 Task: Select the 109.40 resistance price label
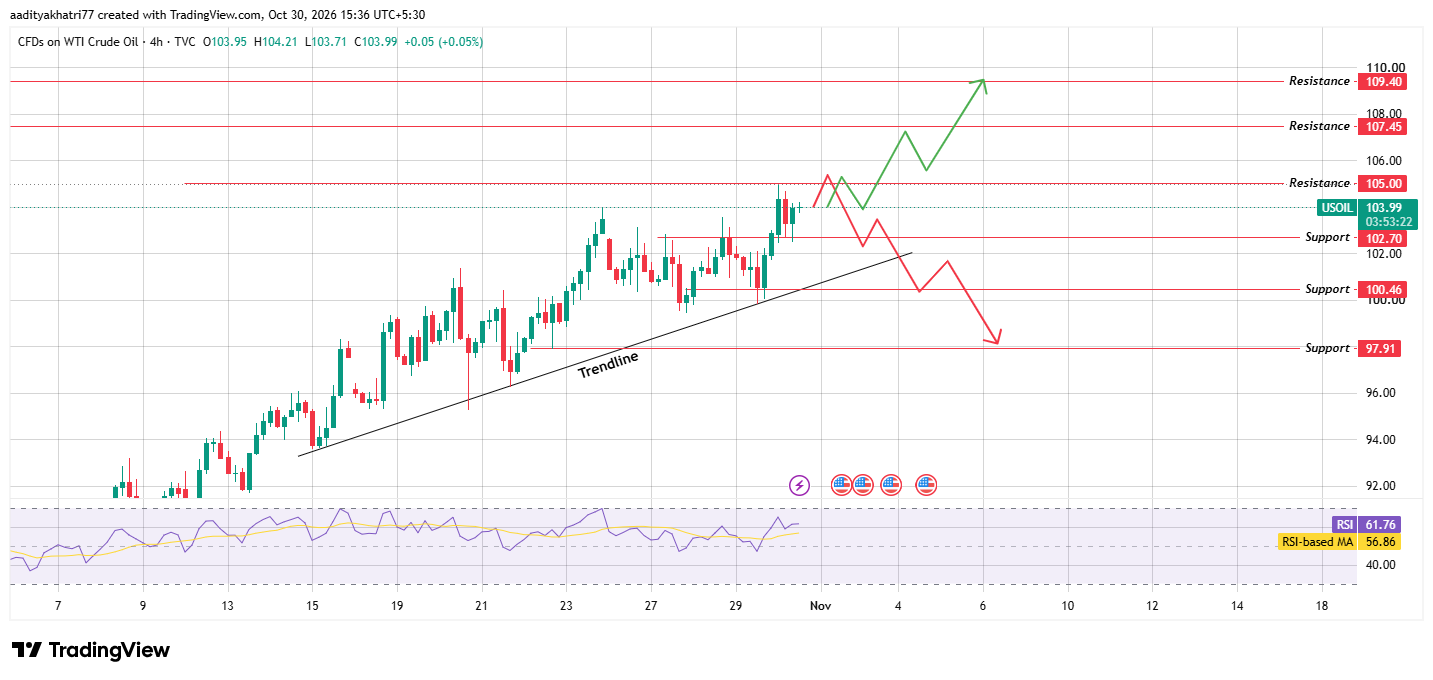[1380, 81]
